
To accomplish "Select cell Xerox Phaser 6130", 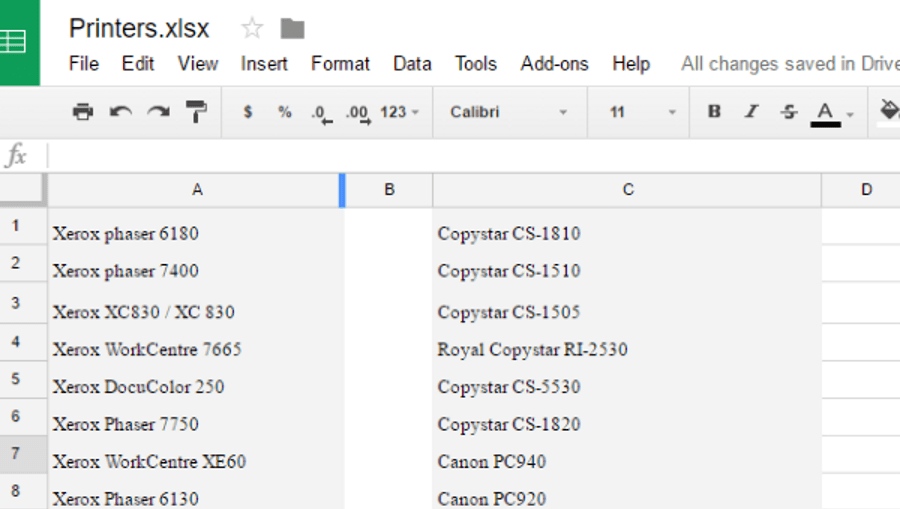I will pos(196,492).
